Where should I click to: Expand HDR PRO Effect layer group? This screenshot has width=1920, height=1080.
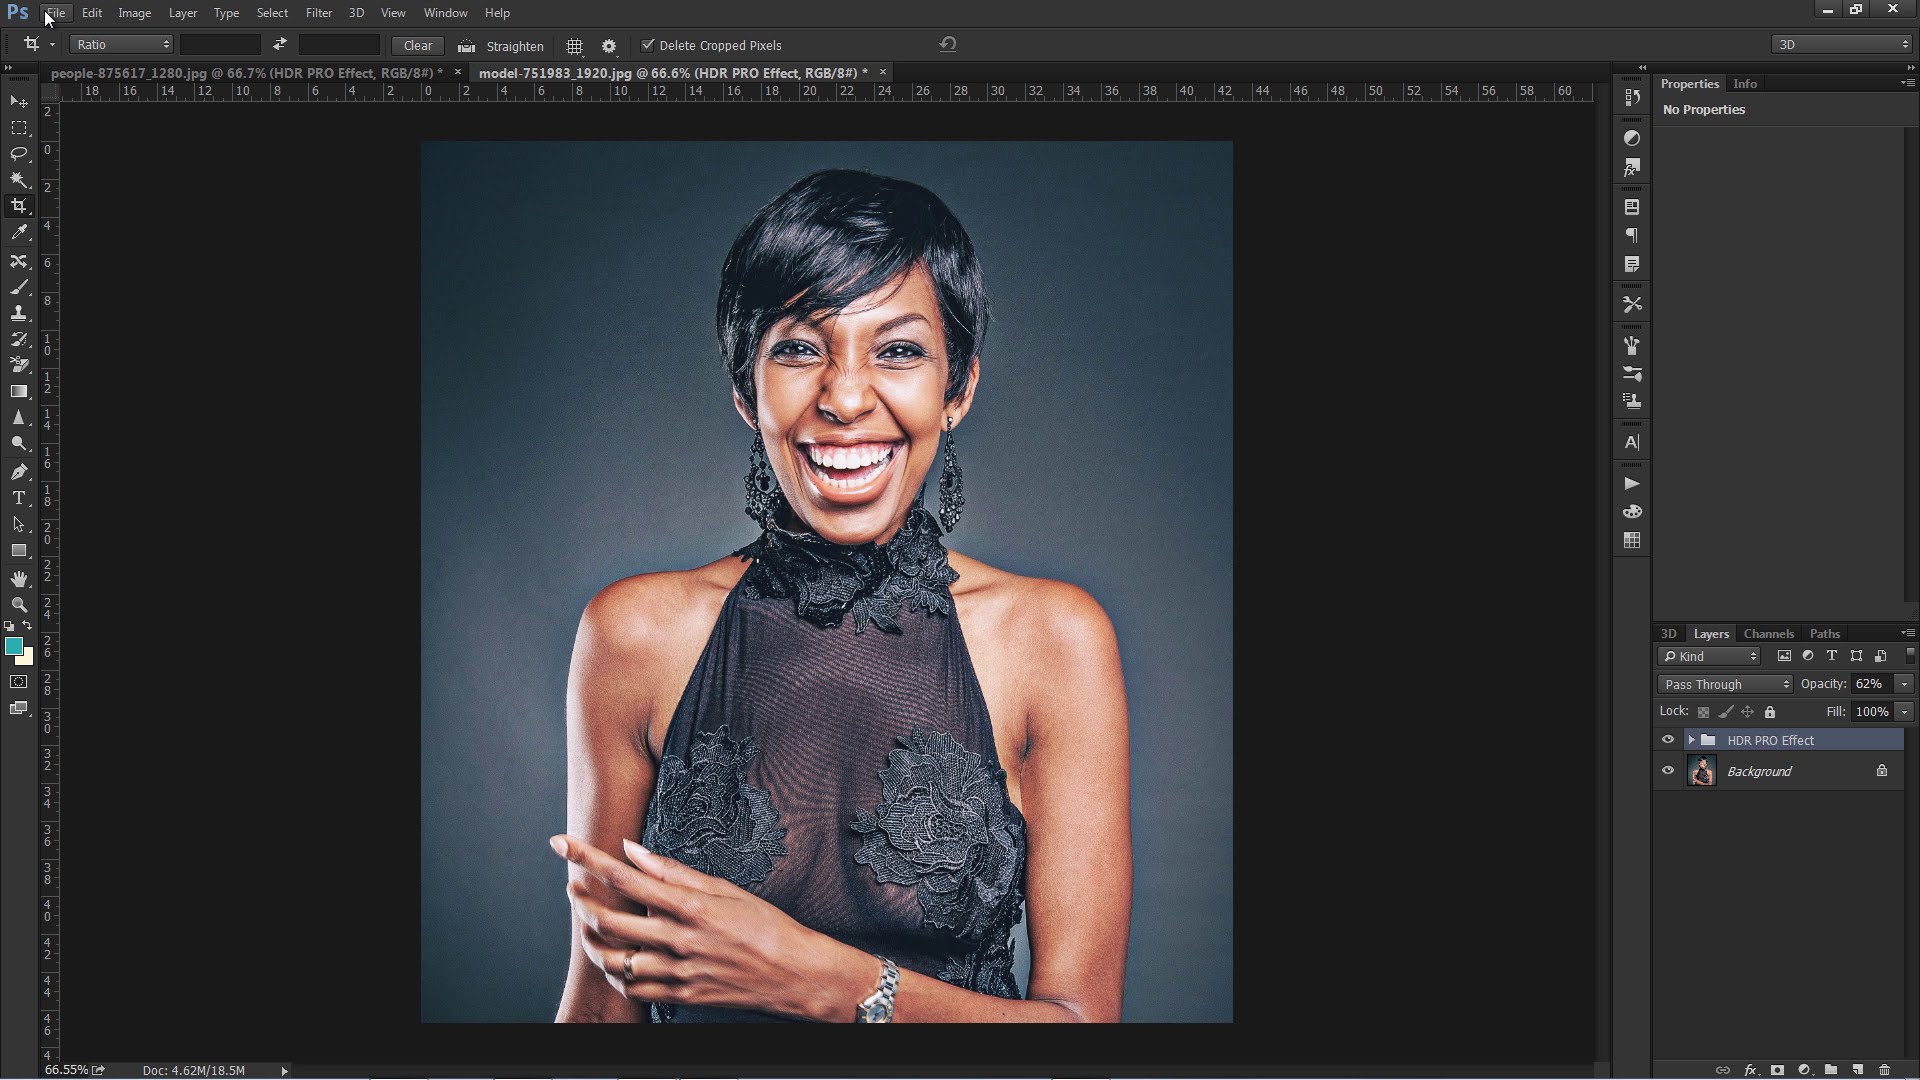click(1689, 738)
